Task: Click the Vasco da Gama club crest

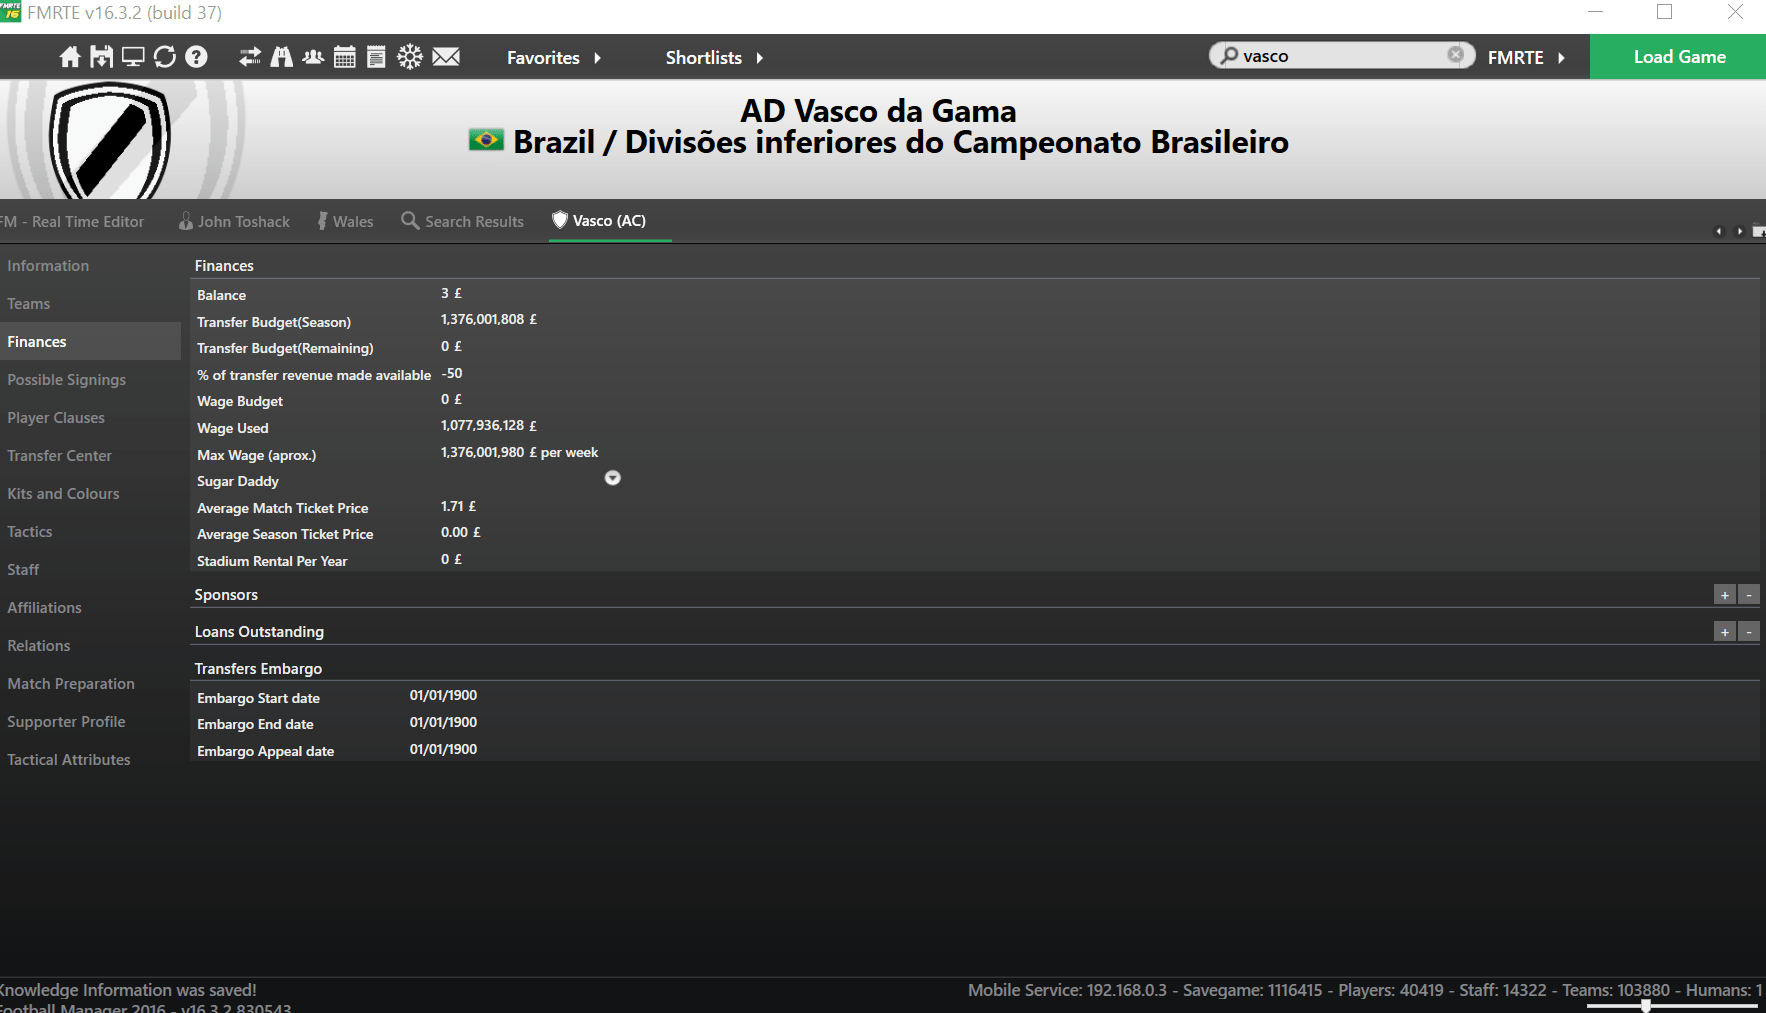Action: coord(110,141)
